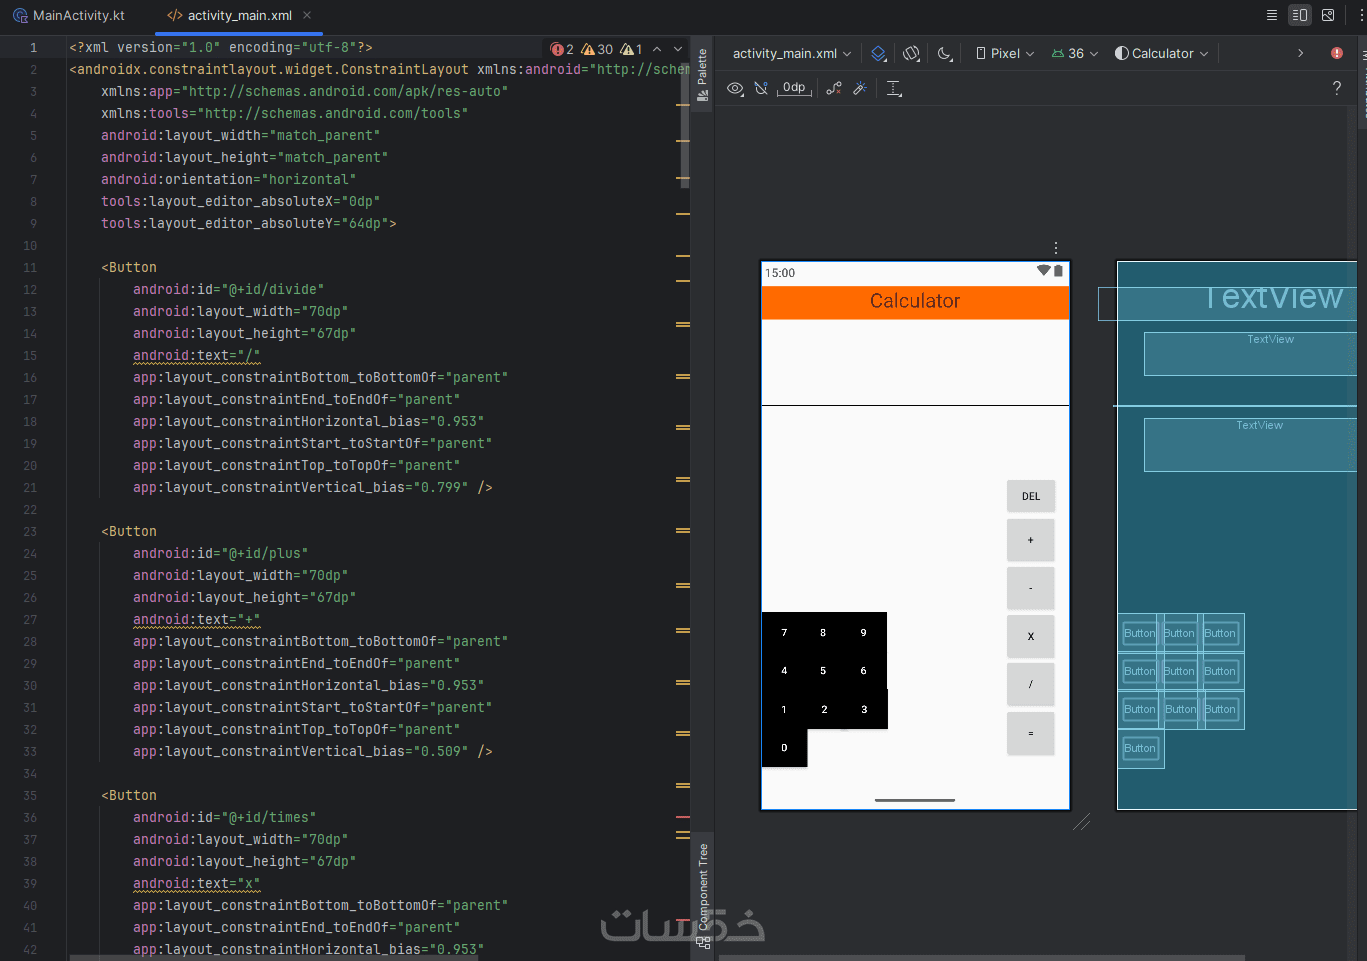The height and width of the screenshot is (961, 1367).
Task: Click the night mode moon icon
Action: tap(944, 54)
